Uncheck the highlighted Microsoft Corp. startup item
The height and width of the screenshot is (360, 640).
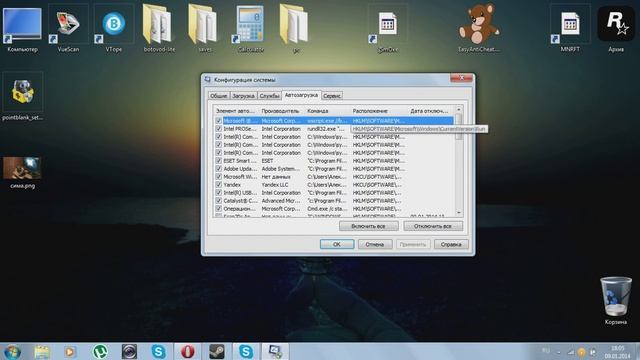pos(218,121)
